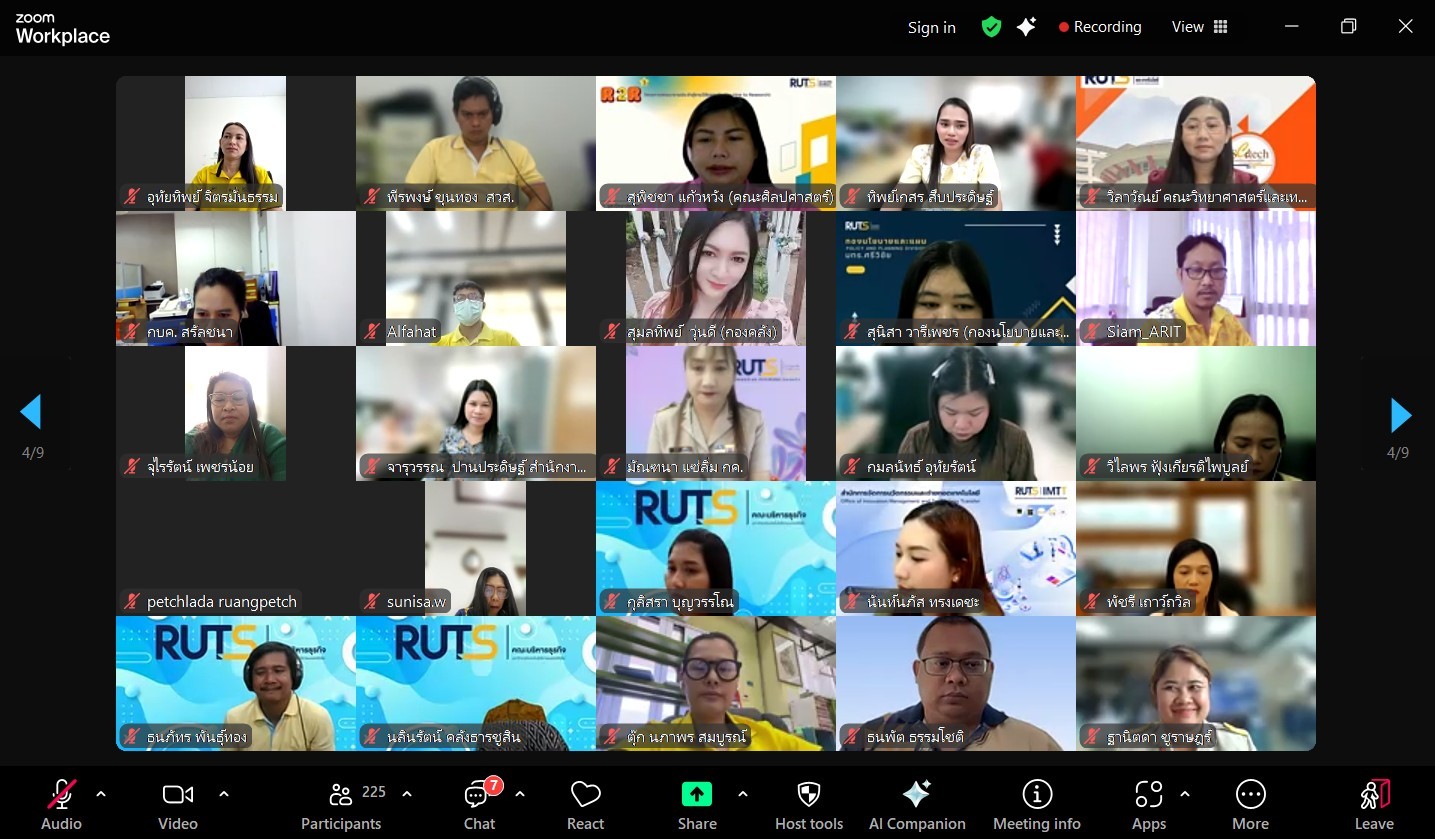Click the More options ellipsis icon

click(1250, 794)
